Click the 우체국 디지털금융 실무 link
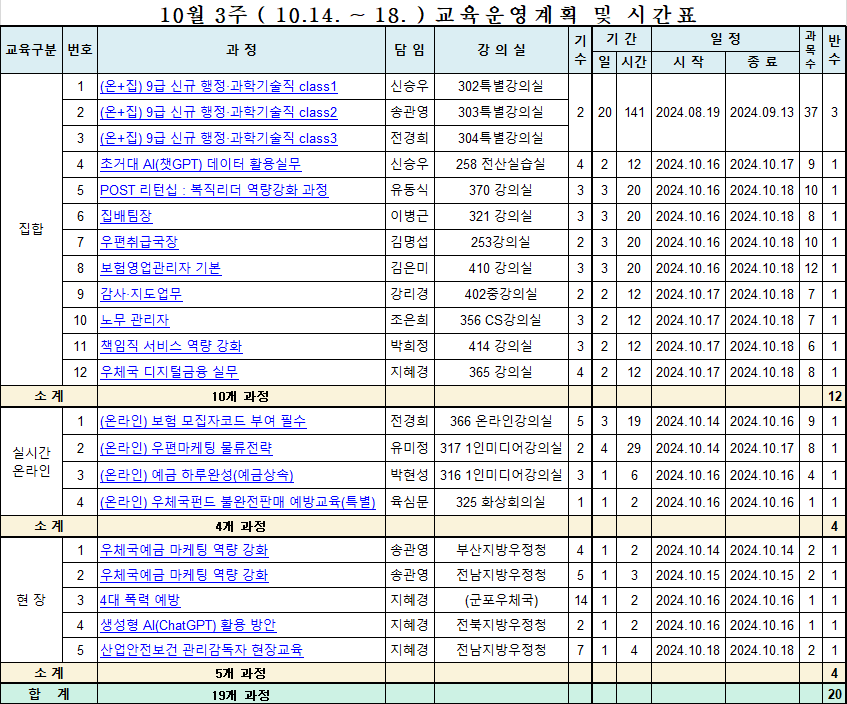Viewport: 847px width, 704px height. click(169, 372)
